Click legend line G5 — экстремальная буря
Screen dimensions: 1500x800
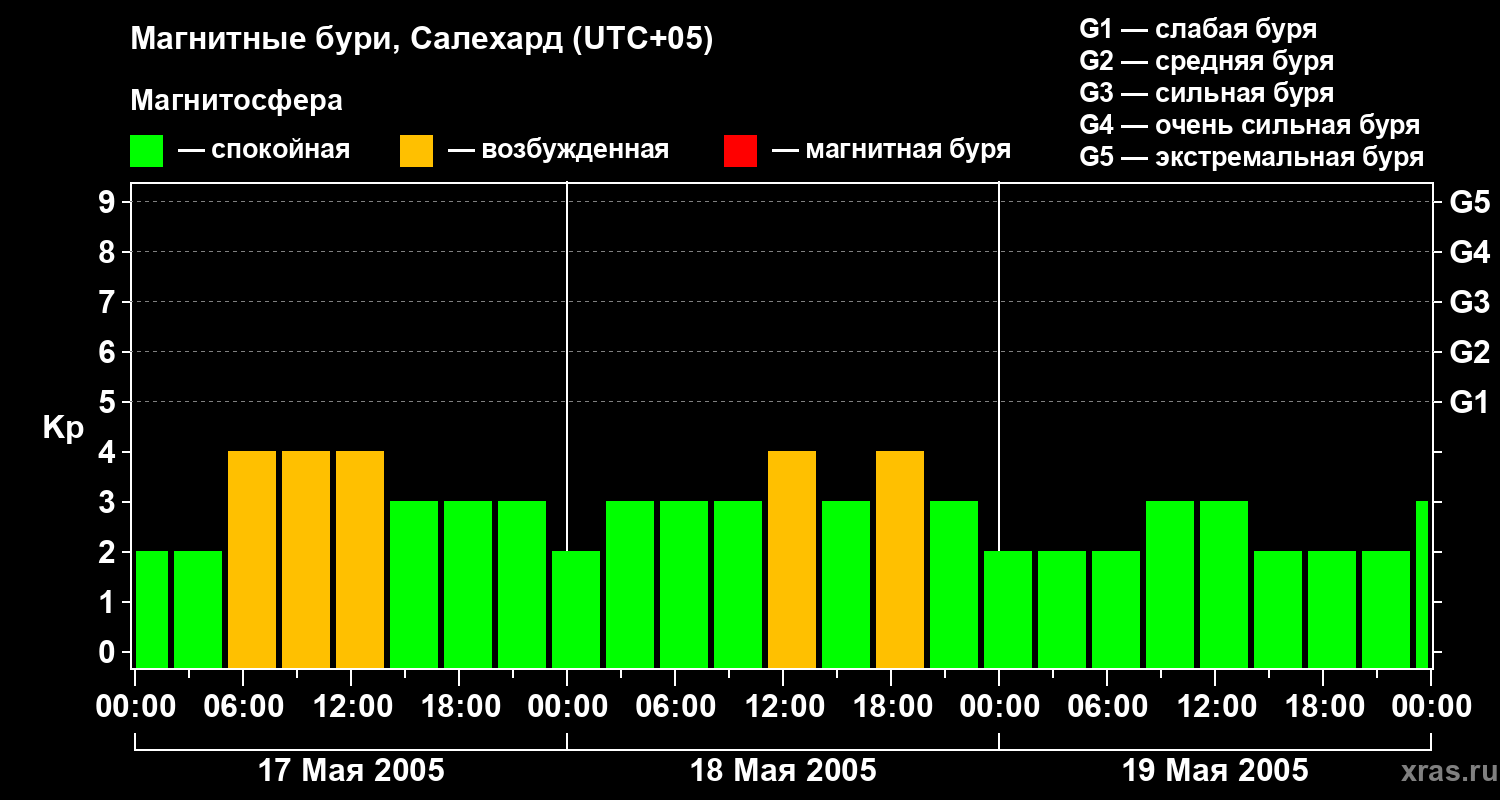tap(1252, 157)
